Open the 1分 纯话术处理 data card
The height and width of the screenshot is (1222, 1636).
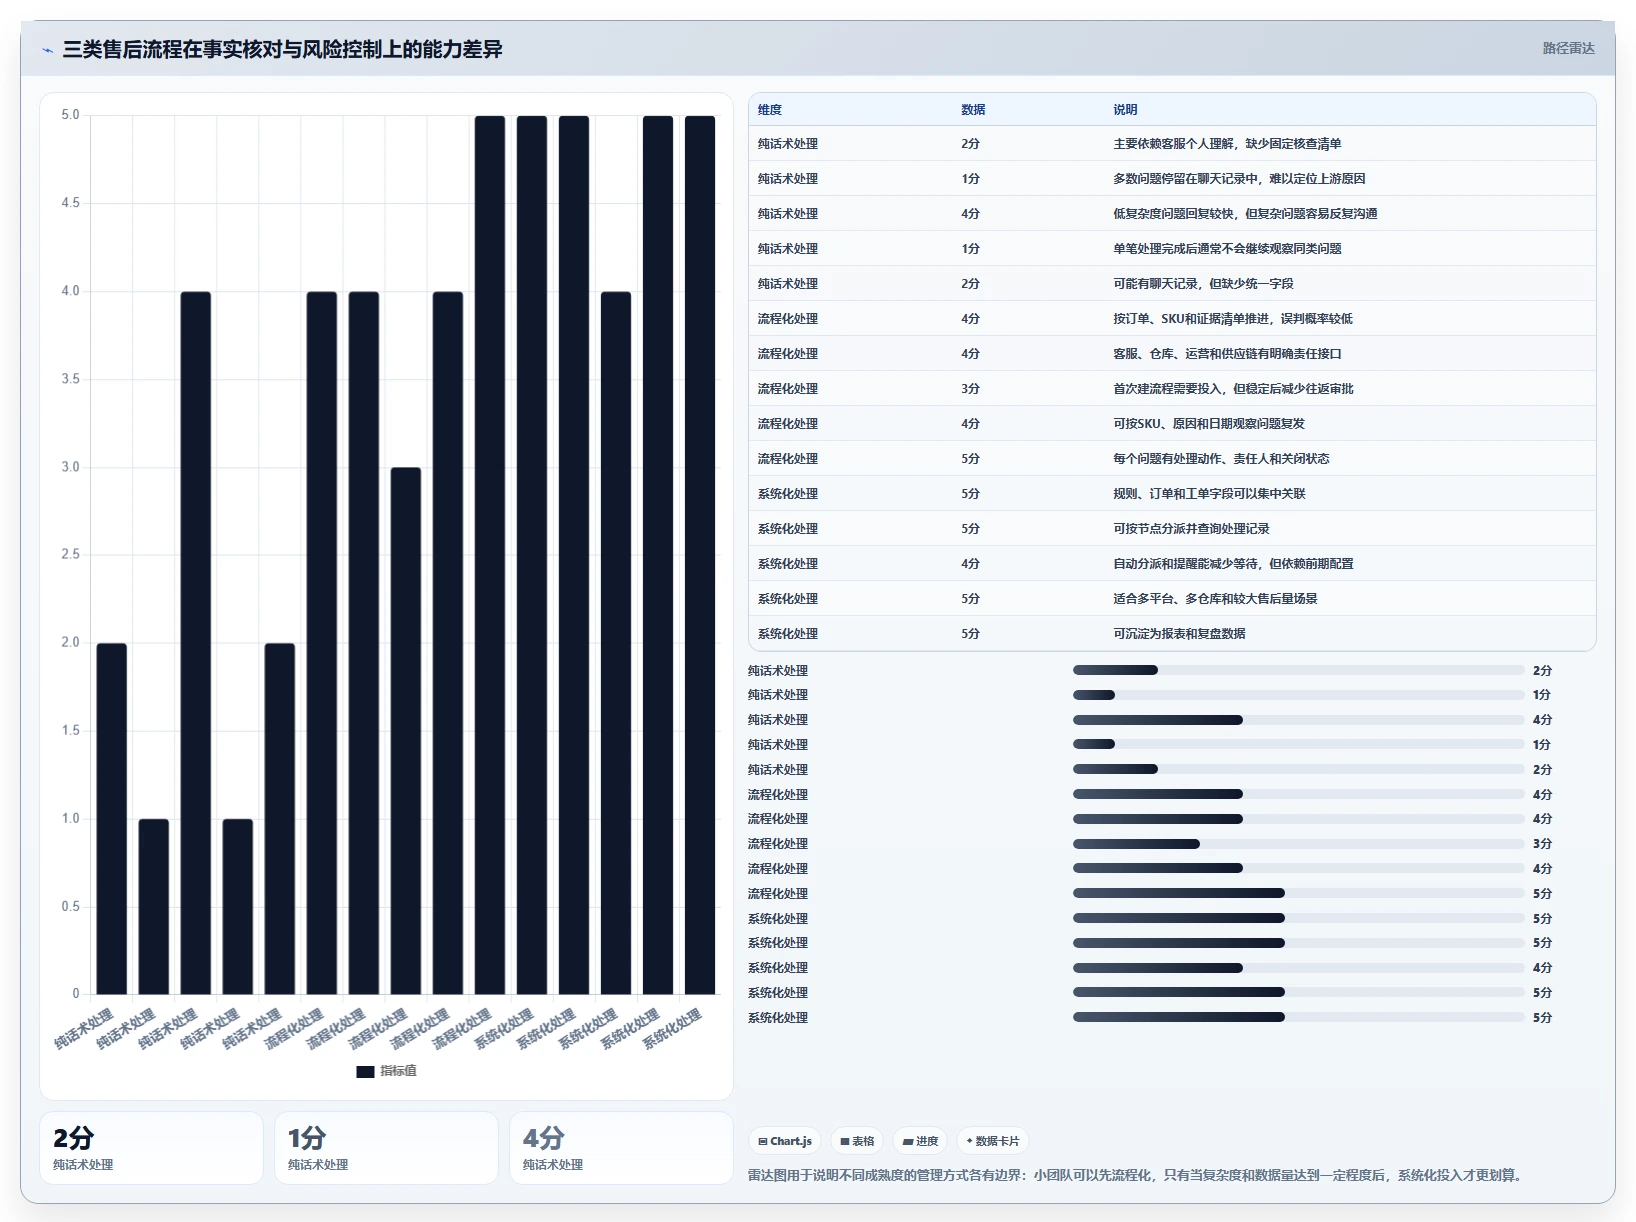[x=386, y=1148]
